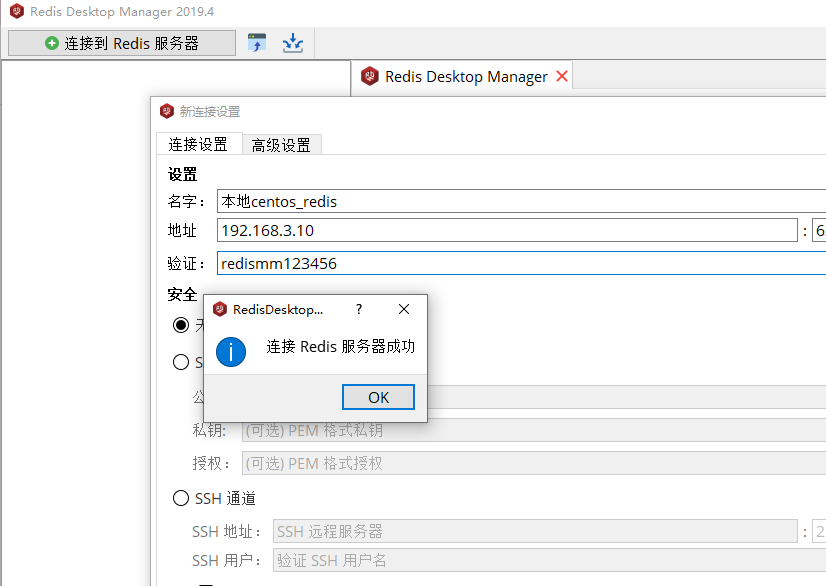Select the Redis Desktop Manager tab
Viewport: 826px width, 586px height.
[462, 77]
